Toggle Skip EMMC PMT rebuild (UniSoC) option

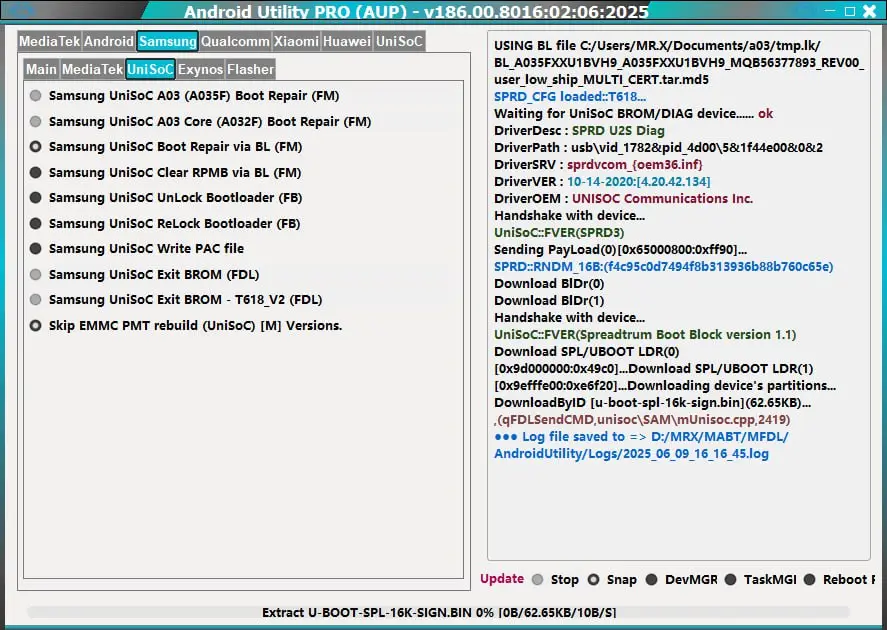(x=186, y=325)
